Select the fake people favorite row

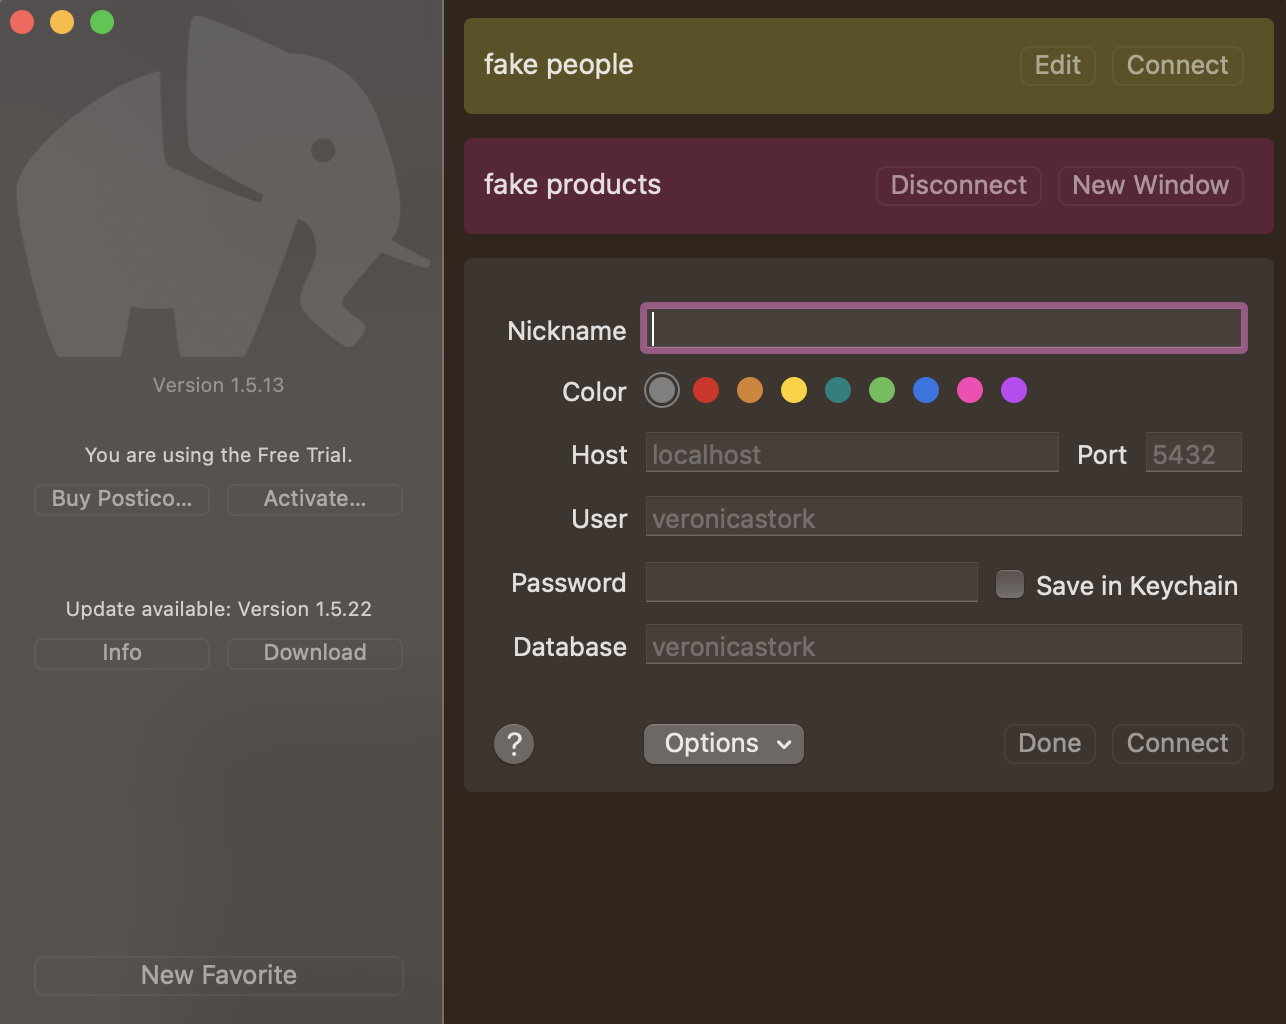869,66
